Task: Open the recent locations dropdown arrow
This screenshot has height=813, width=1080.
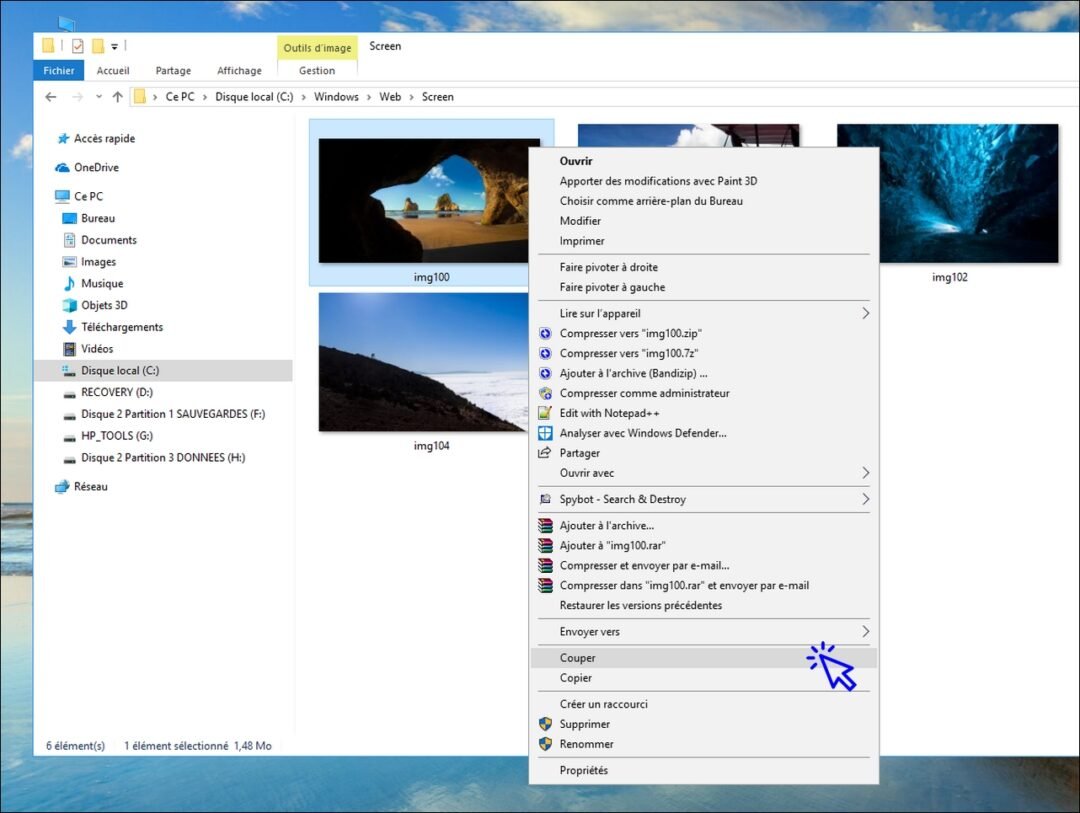Action: 99,97
